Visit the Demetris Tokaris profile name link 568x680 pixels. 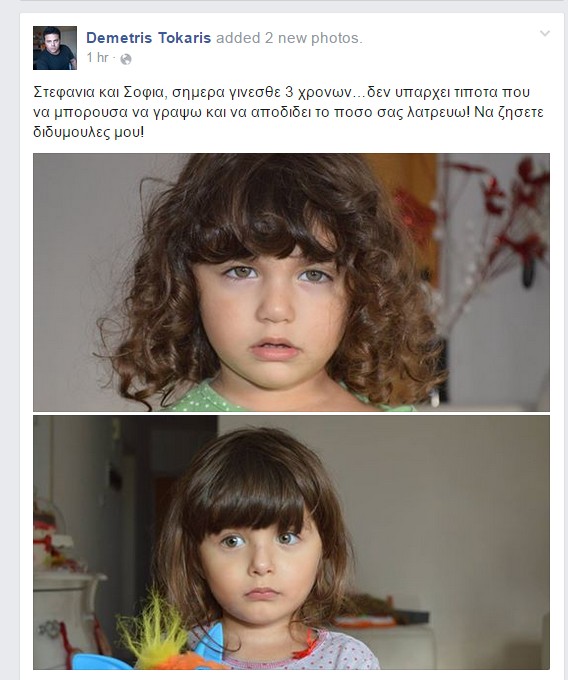(x=148, y=38)
